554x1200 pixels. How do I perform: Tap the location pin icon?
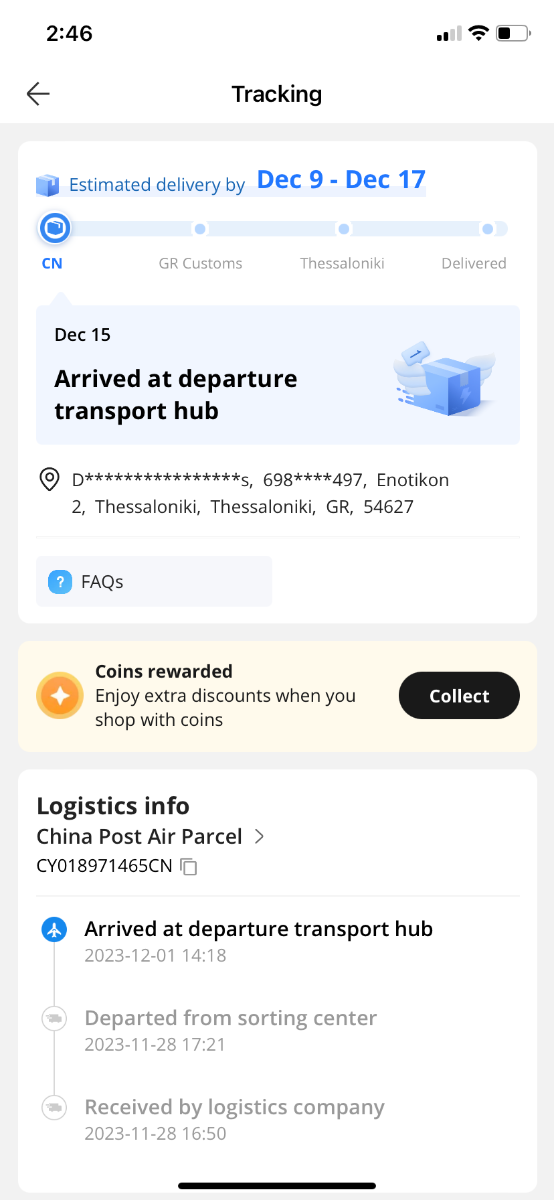click(49, 480)
